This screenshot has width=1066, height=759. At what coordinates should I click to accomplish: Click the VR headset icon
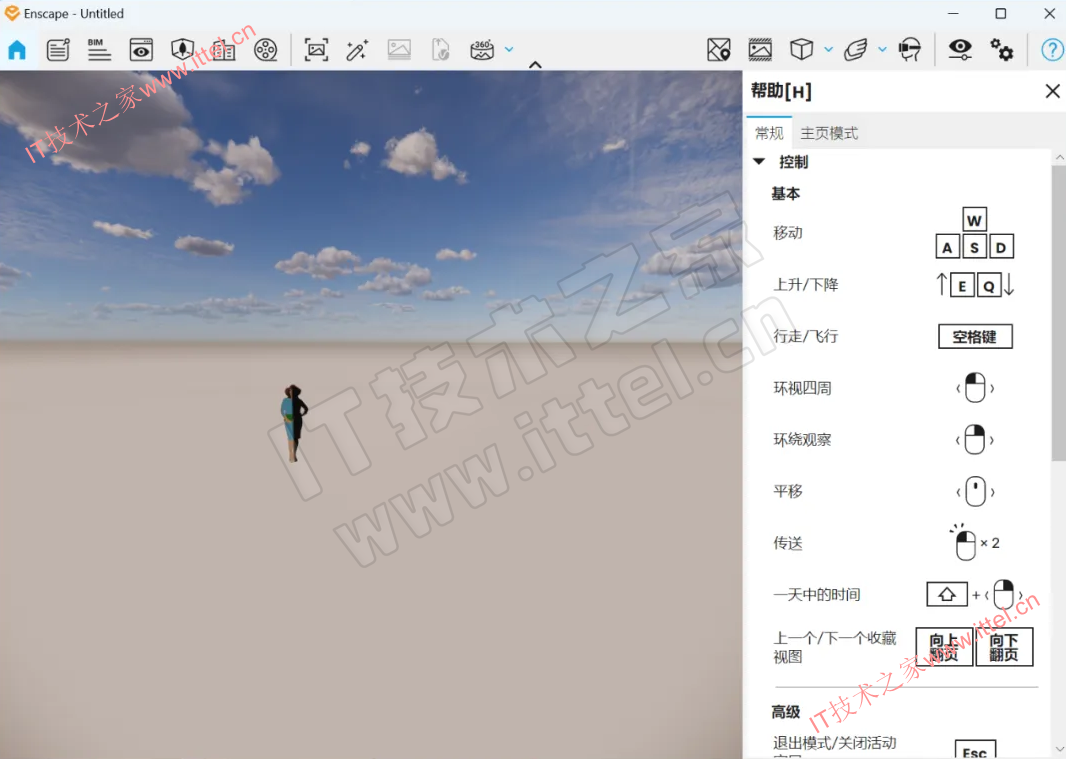(x=910, y=50)
